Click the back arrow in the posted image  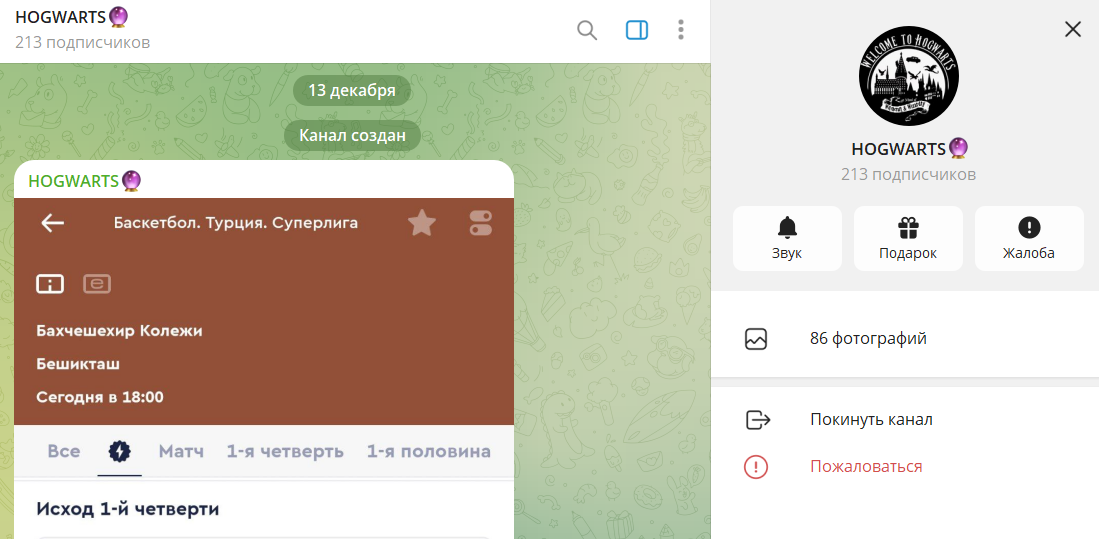pyautogui.click(x=53, y=223)
